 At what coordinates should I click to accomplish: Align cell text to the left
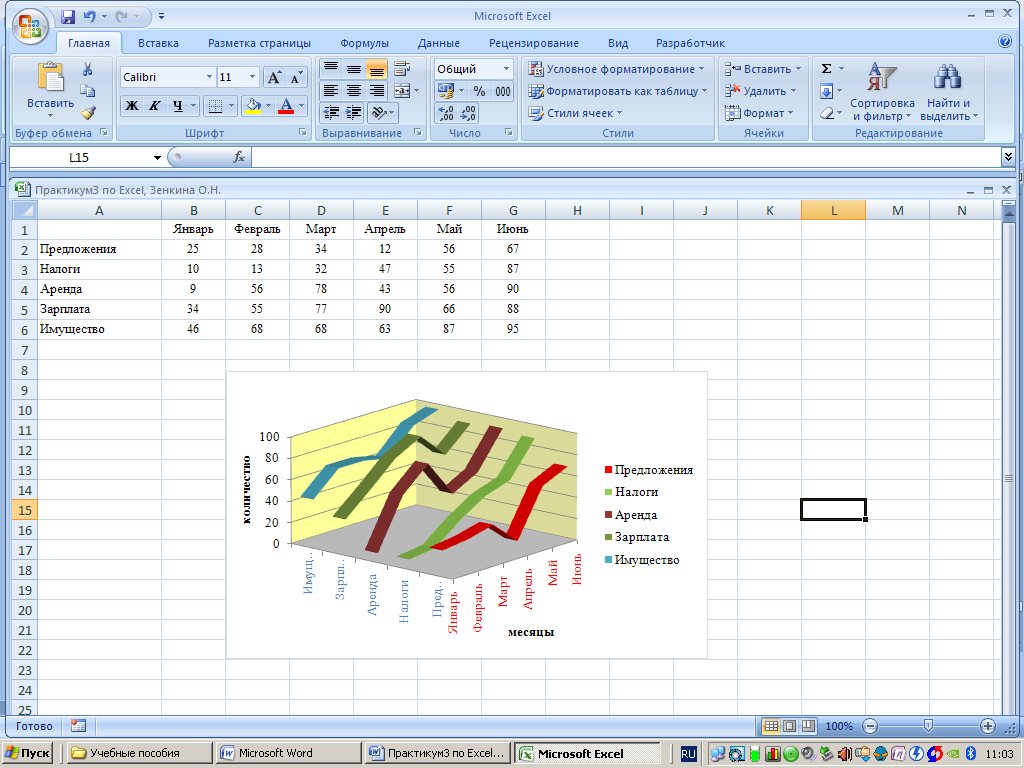pyautogui.click(x=331, y=91)
